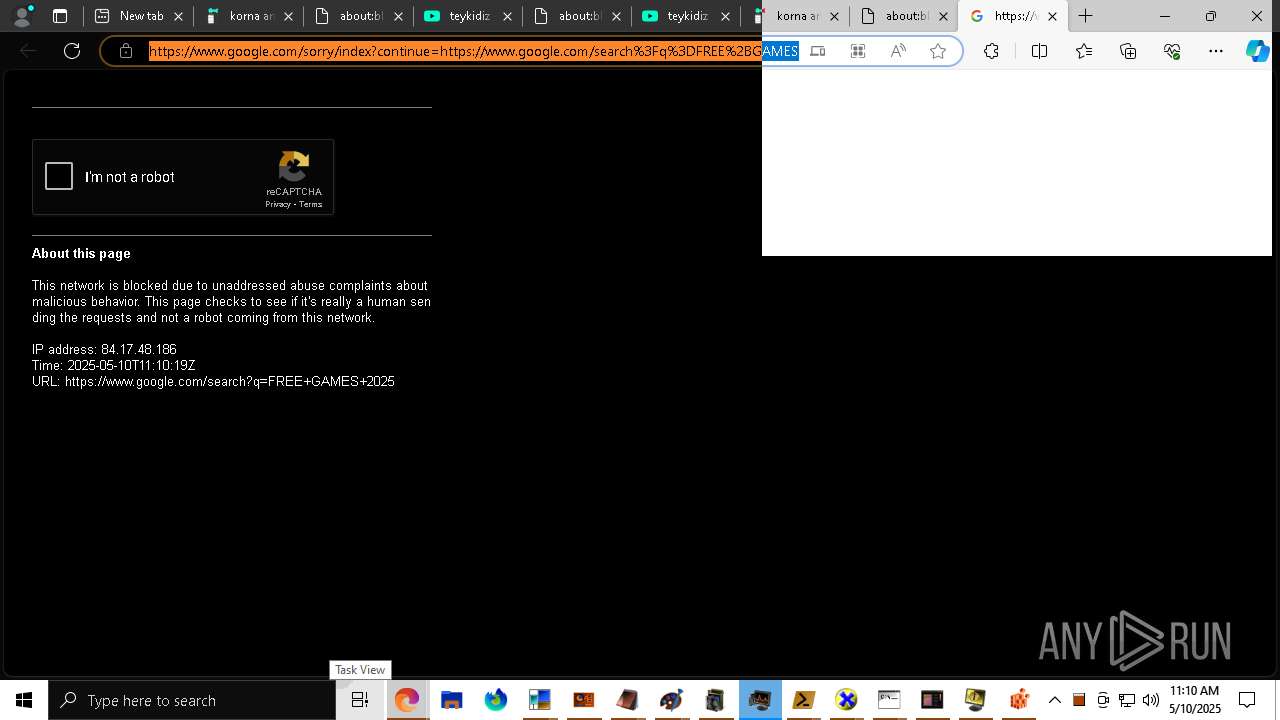Click the IP address: 84.17.48.186 line

[x=104, y=349]
